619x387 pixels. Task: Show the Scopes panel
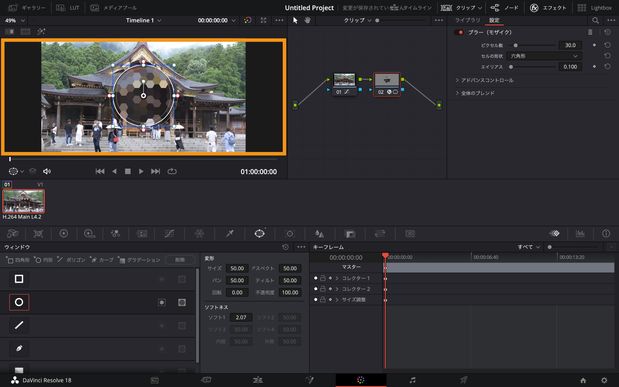click(x=580, y=234)
